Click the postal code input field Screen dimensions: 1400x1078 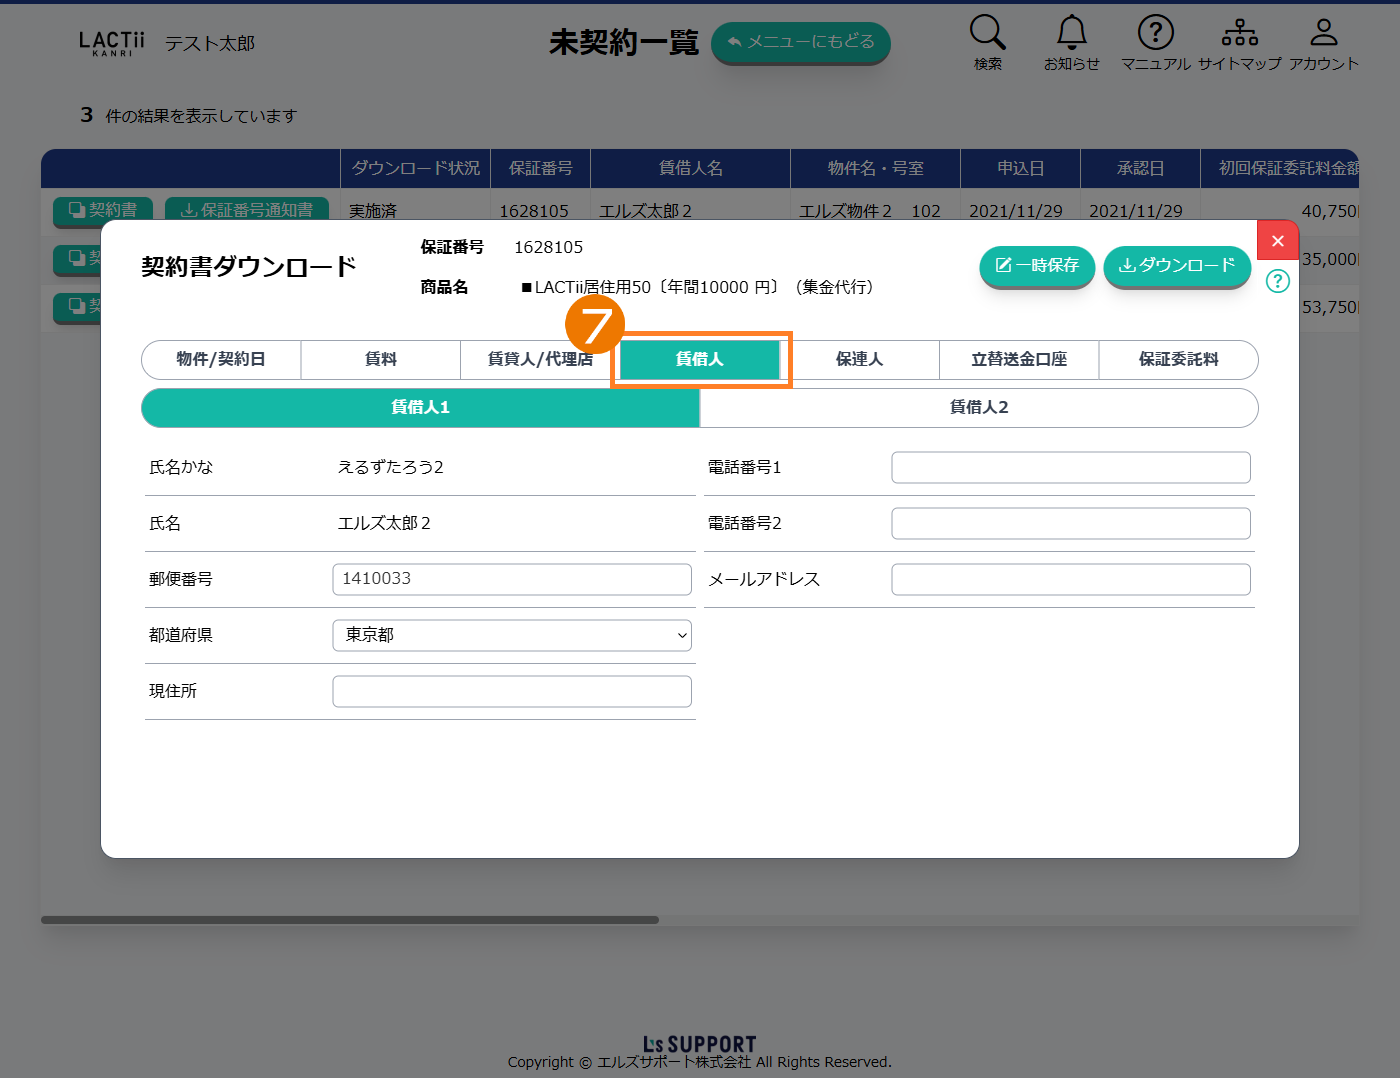click(x=512, y=579)
